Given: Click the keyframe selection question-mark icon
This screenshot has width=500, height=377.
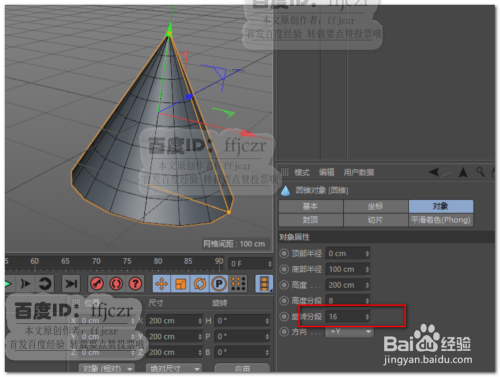Looking at the screenshot, I should pos(135,284).
